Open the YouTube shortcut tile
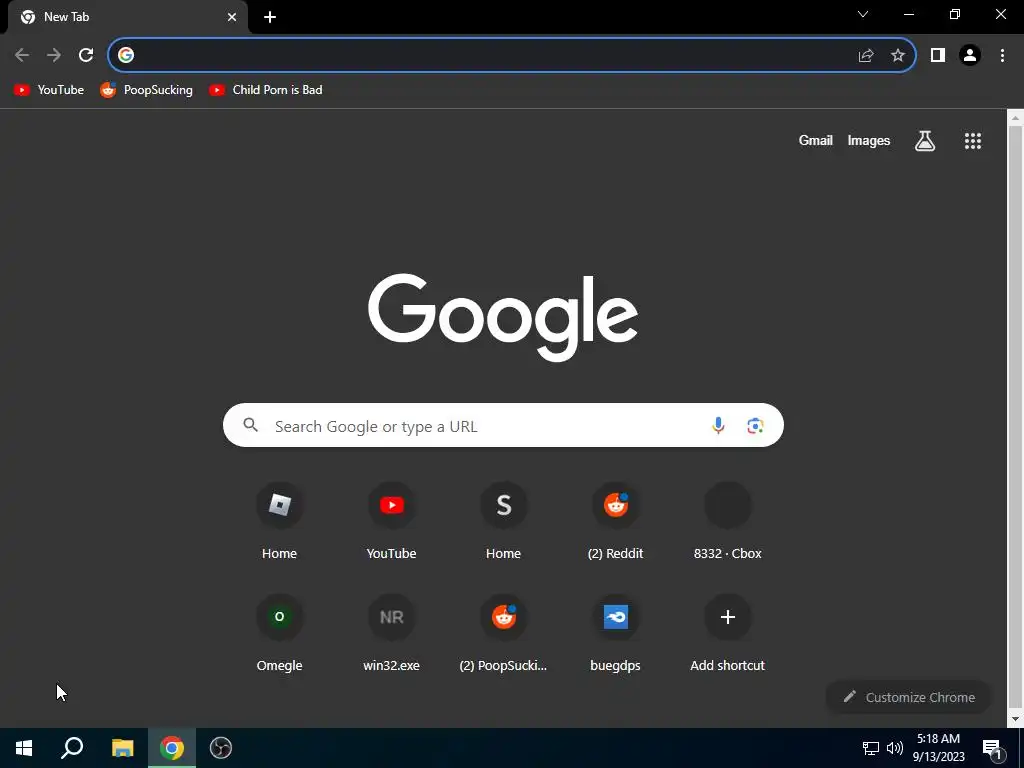 [x=391, y=521]
